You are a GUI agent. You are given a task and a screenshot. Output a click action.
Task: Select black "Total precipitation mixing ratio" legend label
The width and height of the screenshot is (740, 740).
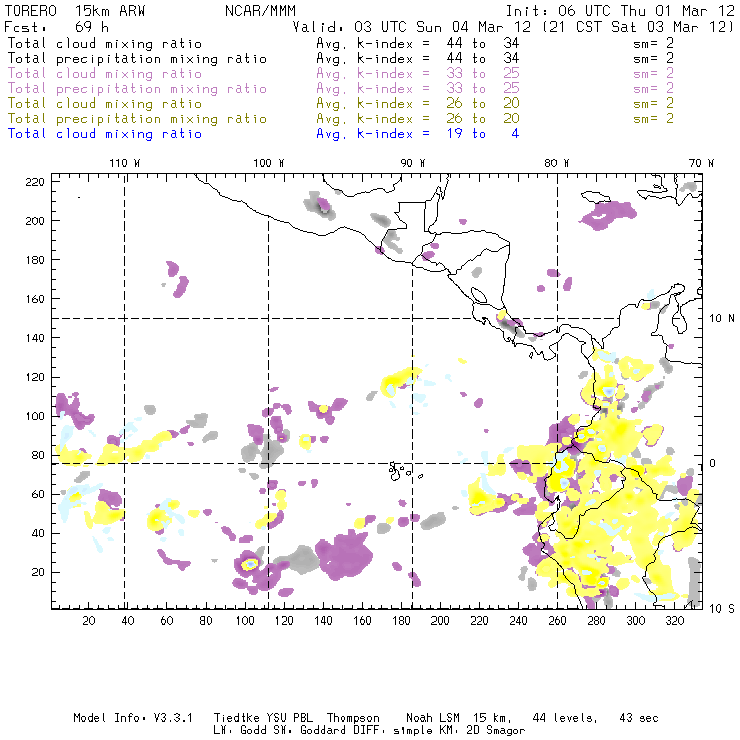137,59
